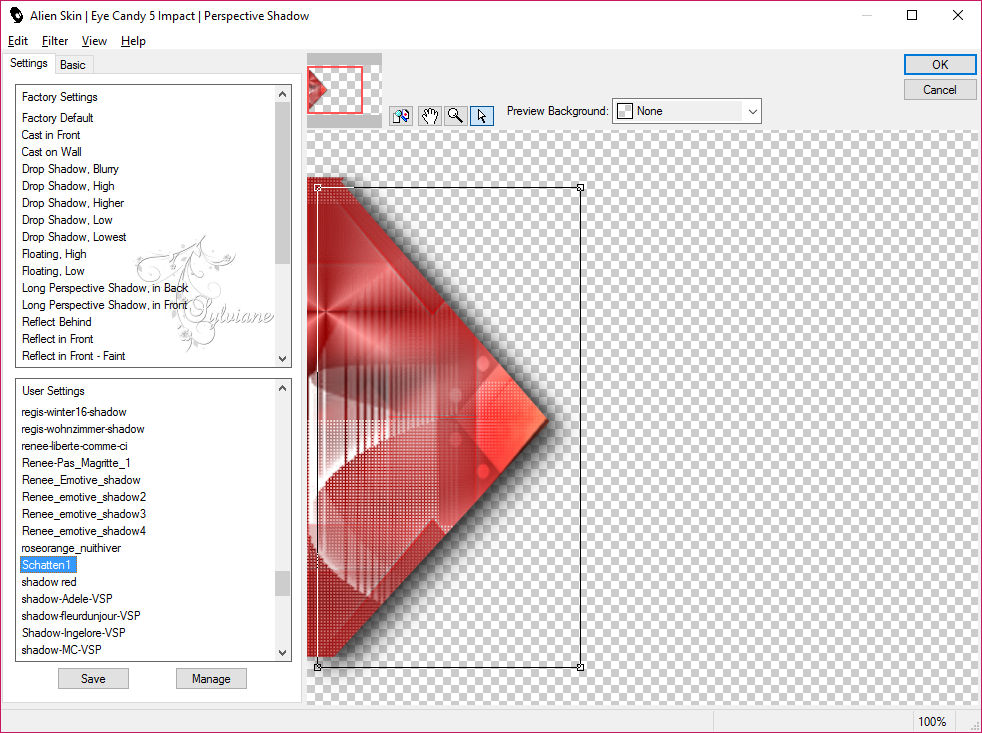Select the Factory Default preset
The height and width of the screenshot is (733, 982).
(x=58, y=118)
